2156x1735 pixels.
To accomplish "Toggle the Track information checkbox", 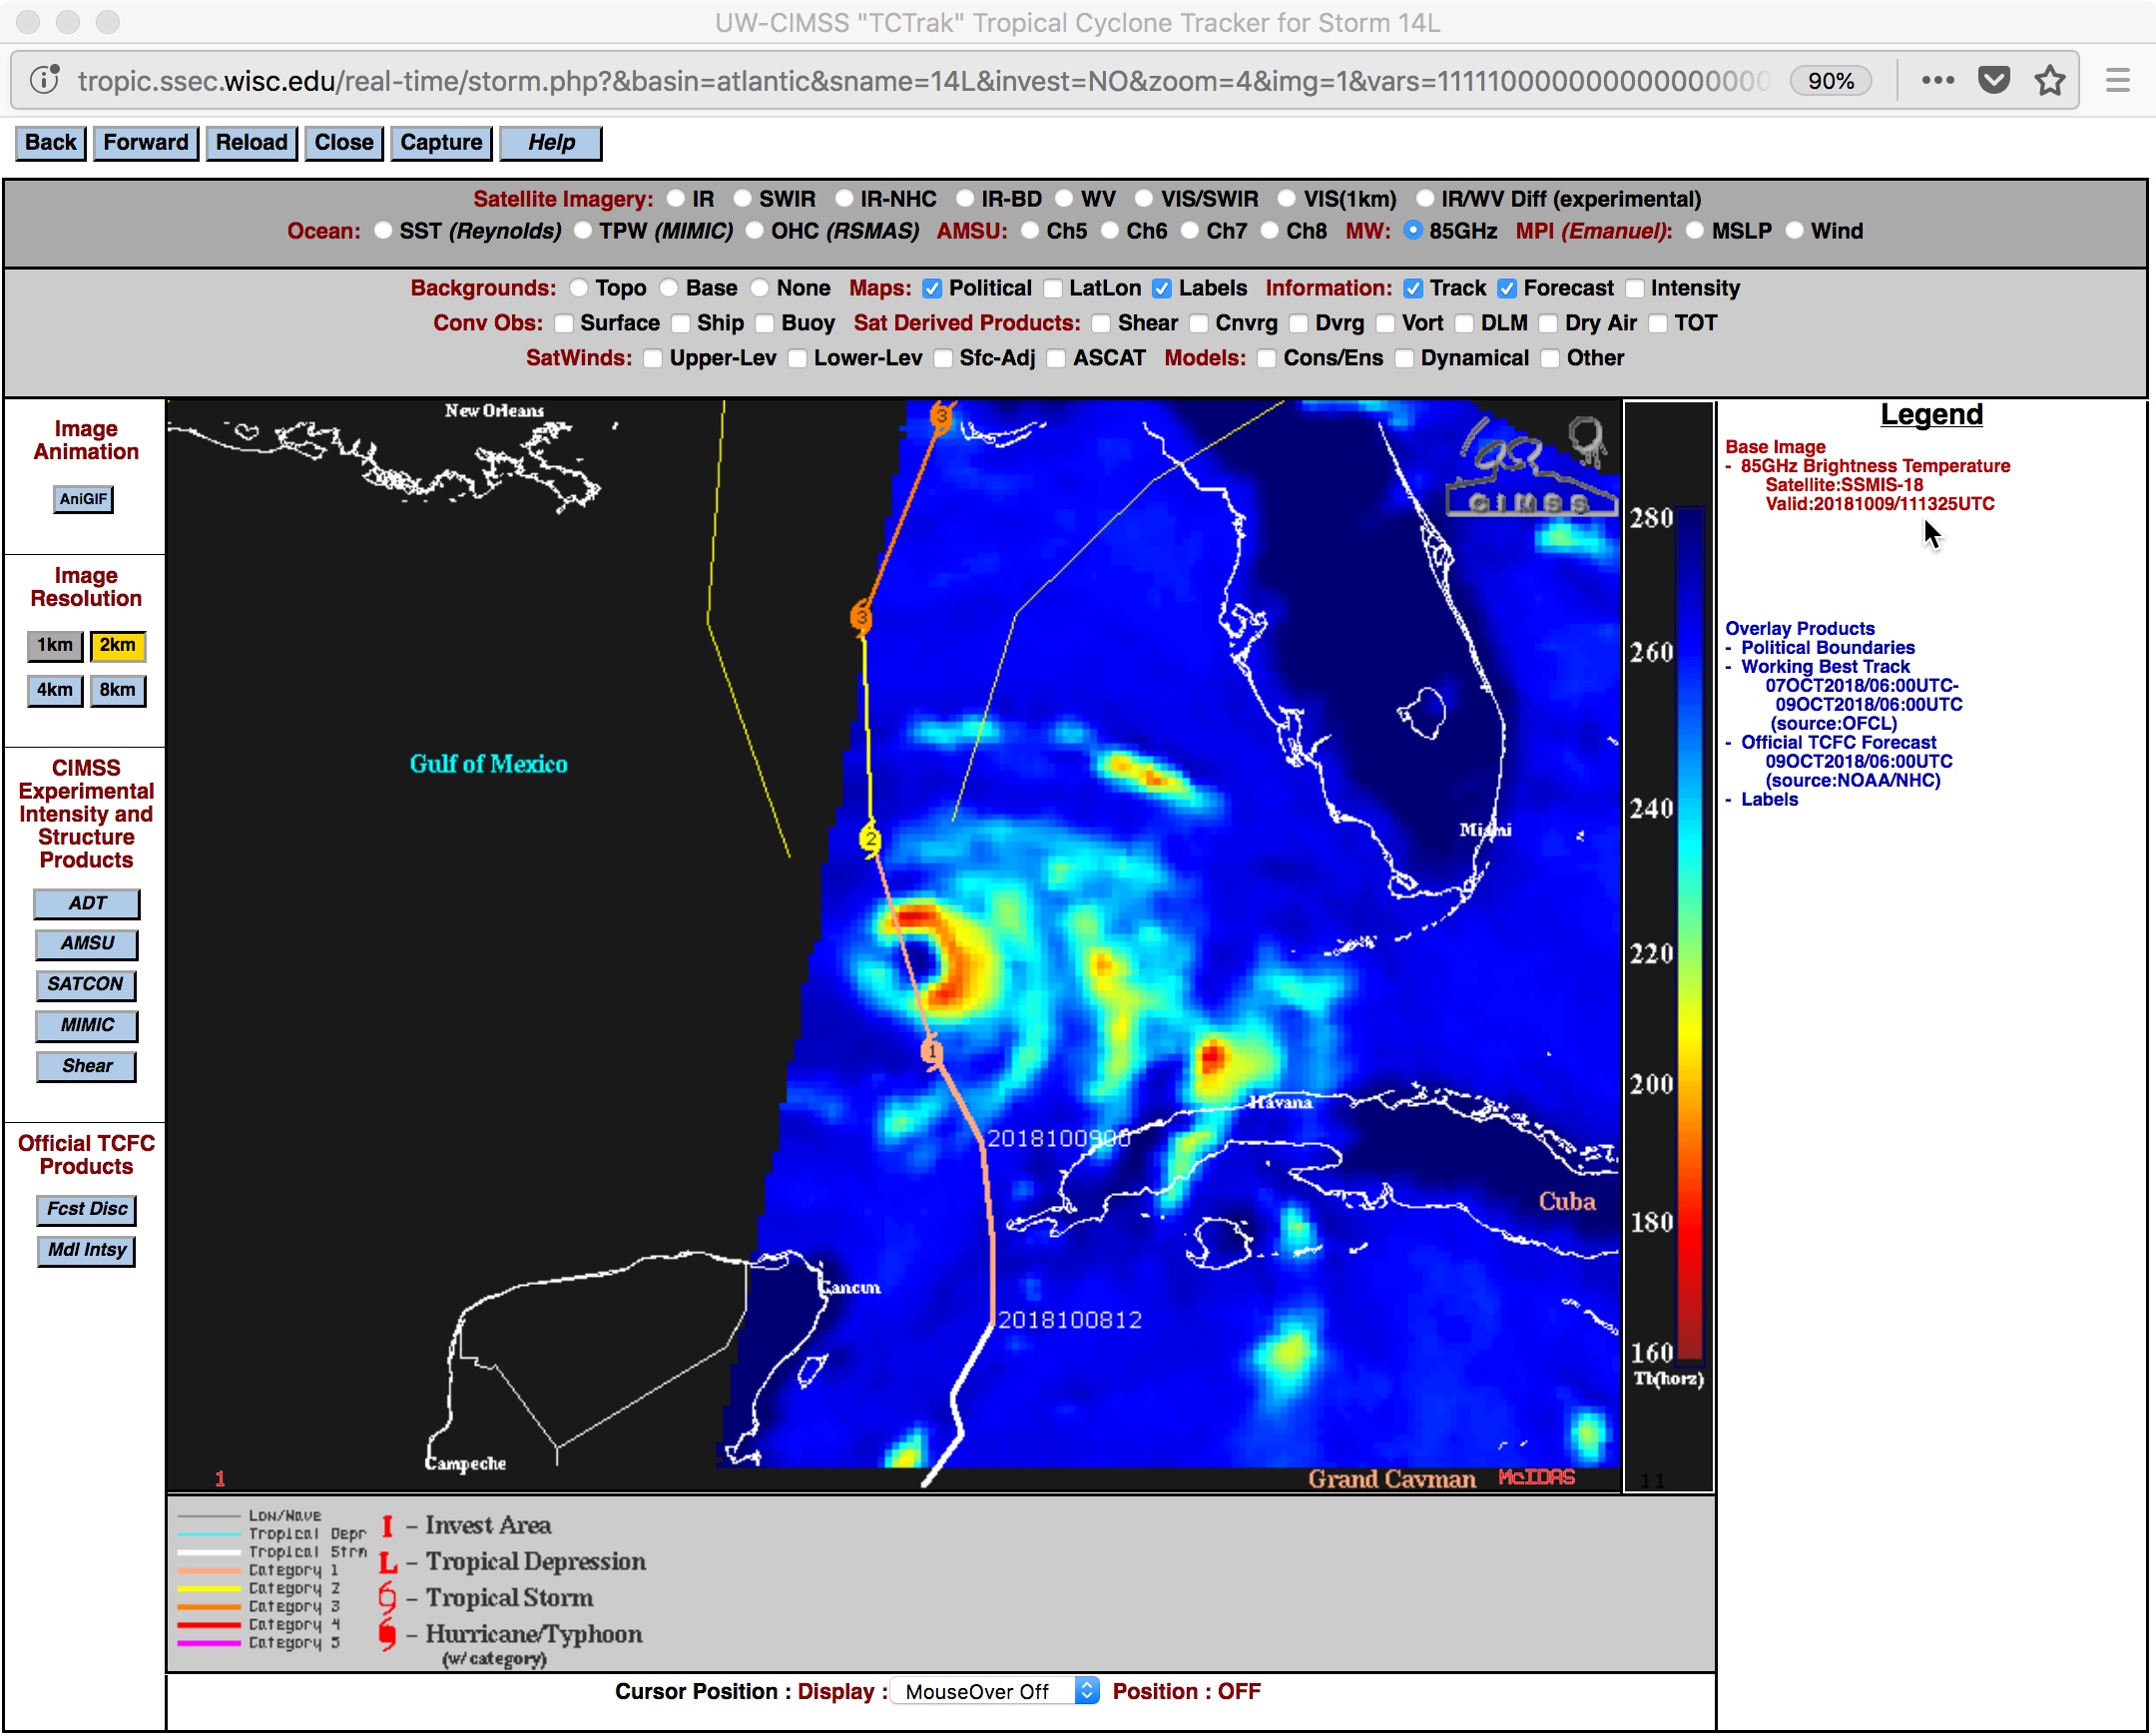I will [x=1413, y=289].
